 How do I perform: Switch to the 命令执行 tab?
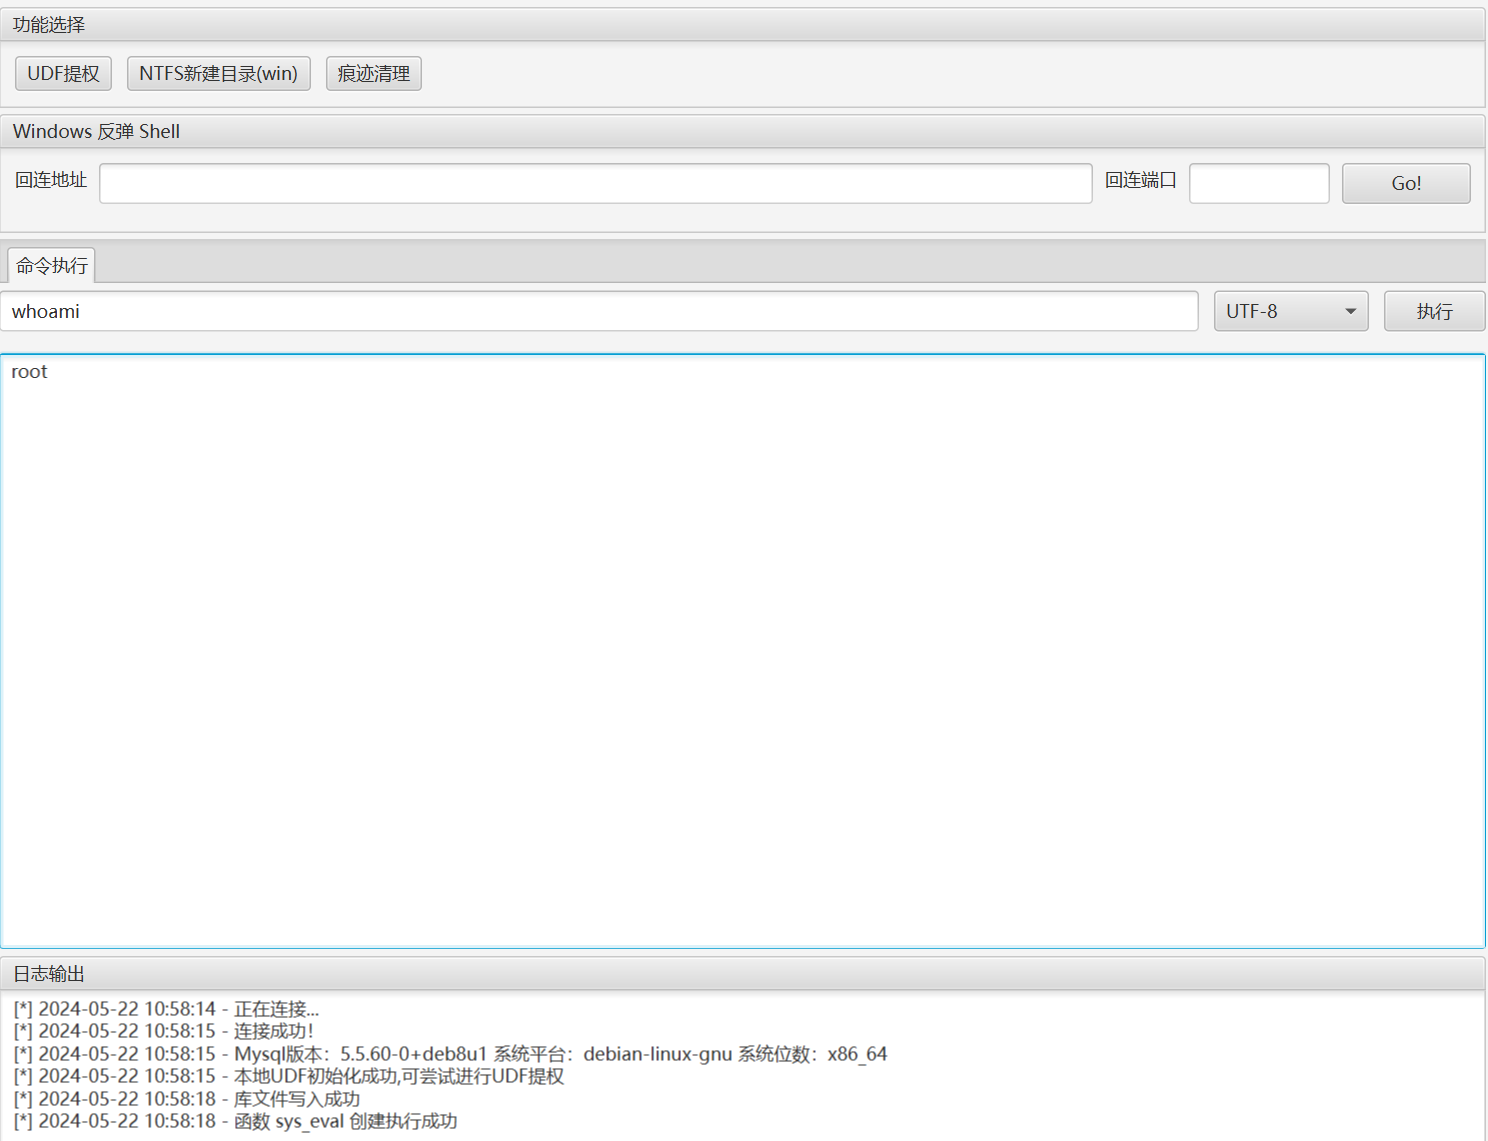[x=52, y=266]
